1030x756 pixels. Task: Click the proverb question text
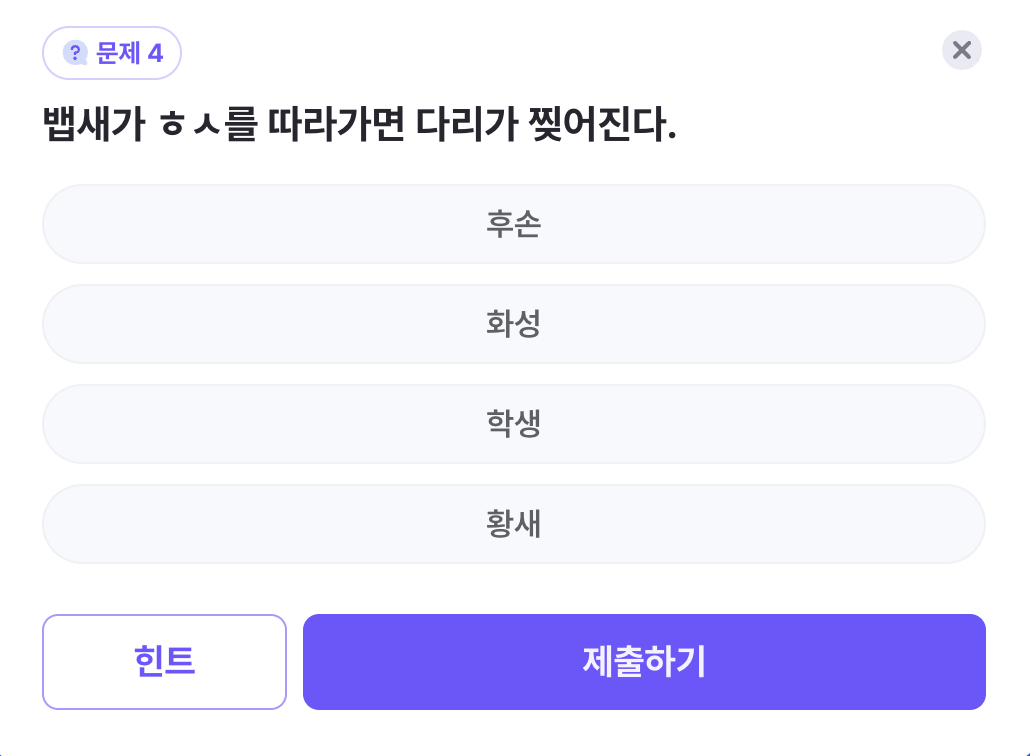point(360,128)
